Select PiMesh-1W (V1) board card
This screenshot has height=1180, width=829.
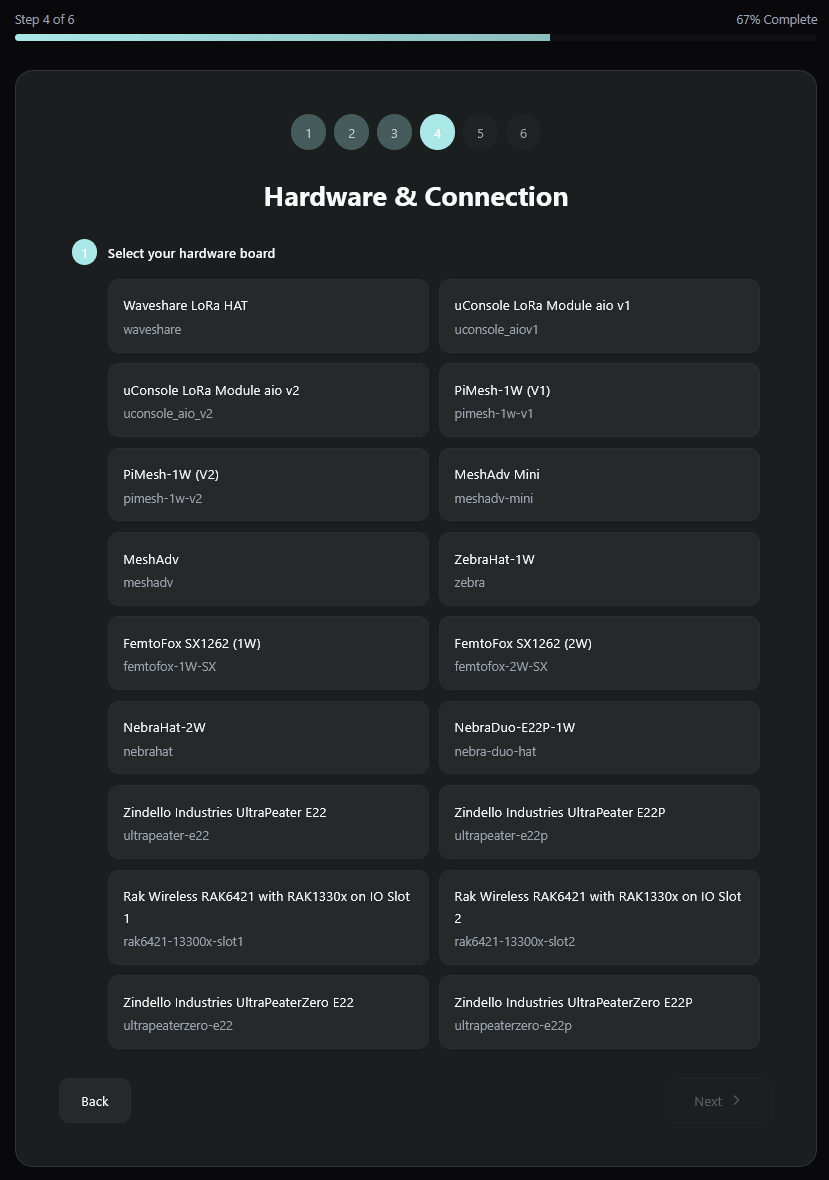(599, 400)
